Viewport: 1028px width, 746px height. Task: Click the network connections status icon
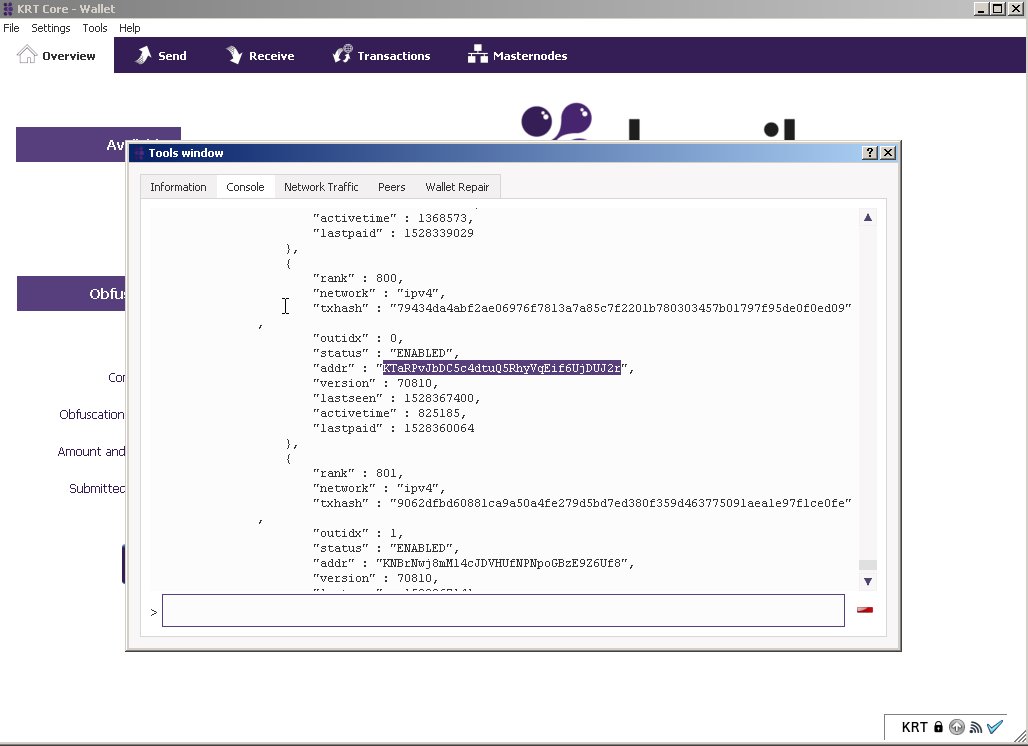tap(976, 727)
